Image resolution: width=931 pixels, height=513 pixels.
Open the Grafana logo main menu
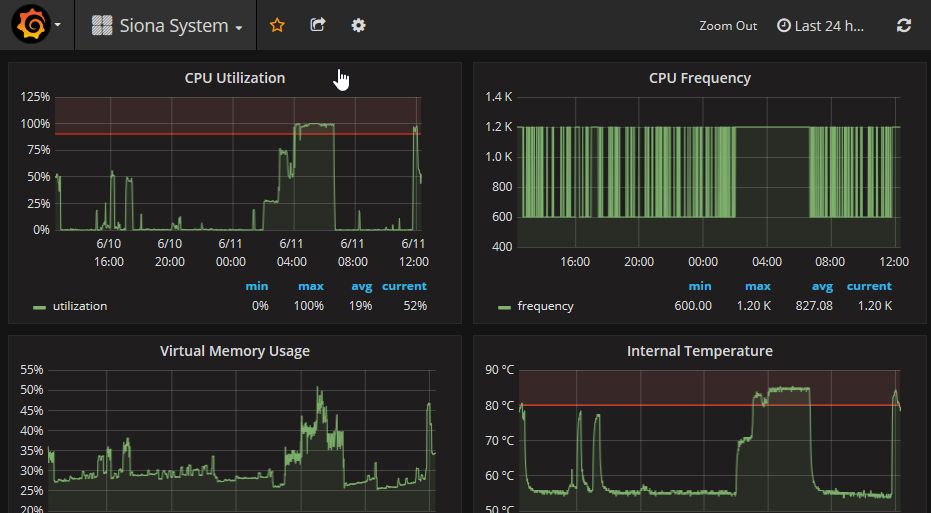(x=31, y=25)
